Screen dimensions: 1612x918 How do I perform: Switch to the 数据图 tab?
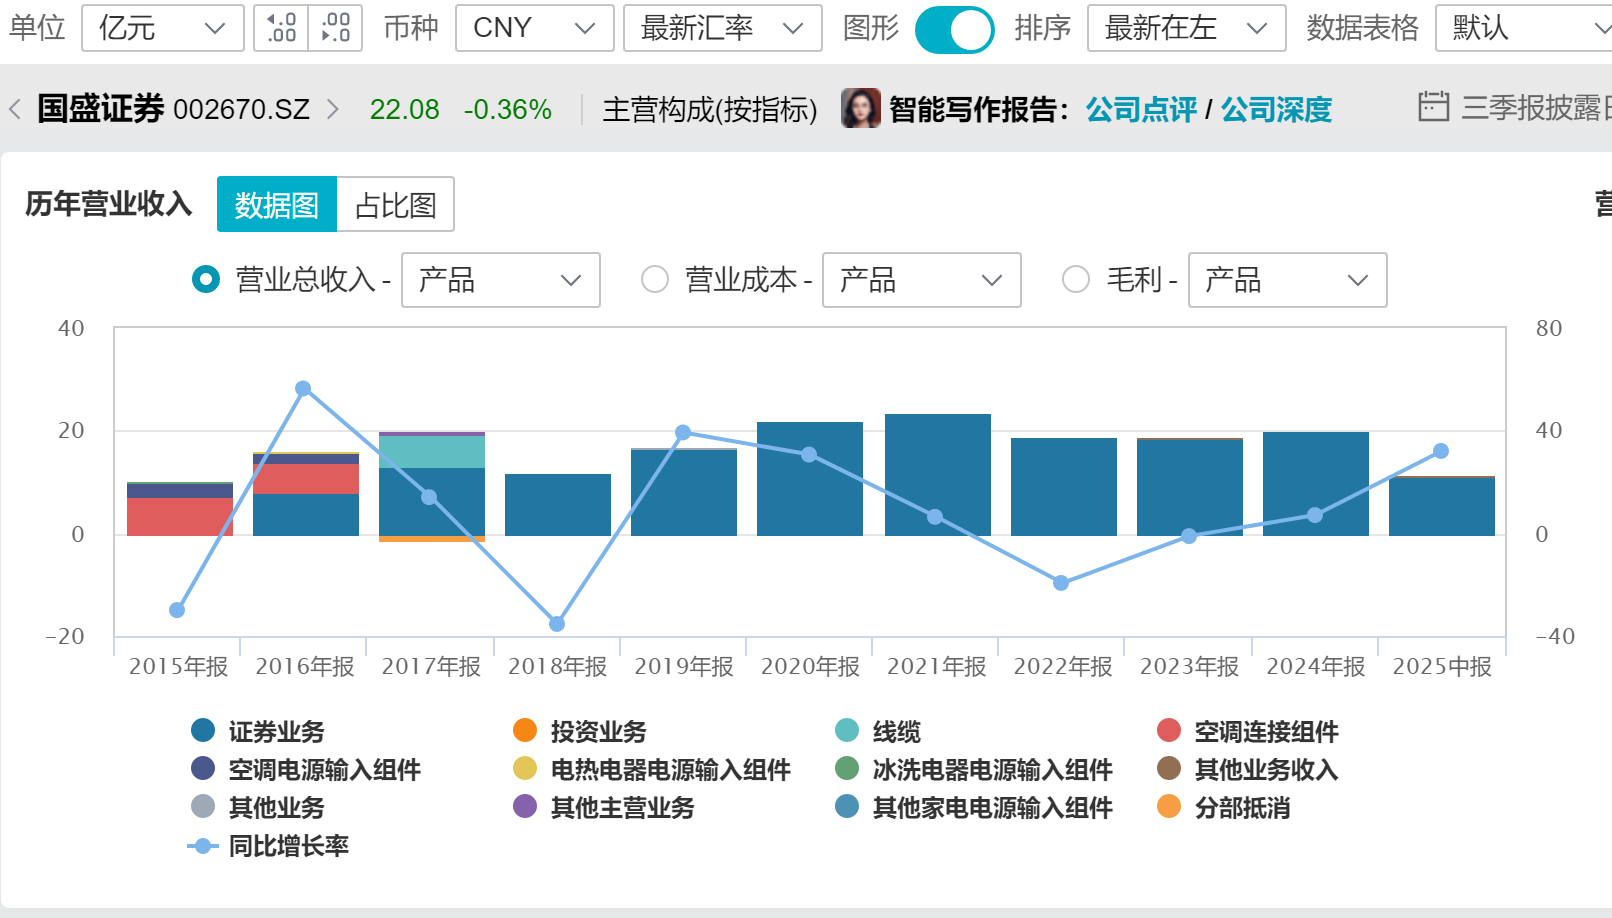(x=277, y=205)
